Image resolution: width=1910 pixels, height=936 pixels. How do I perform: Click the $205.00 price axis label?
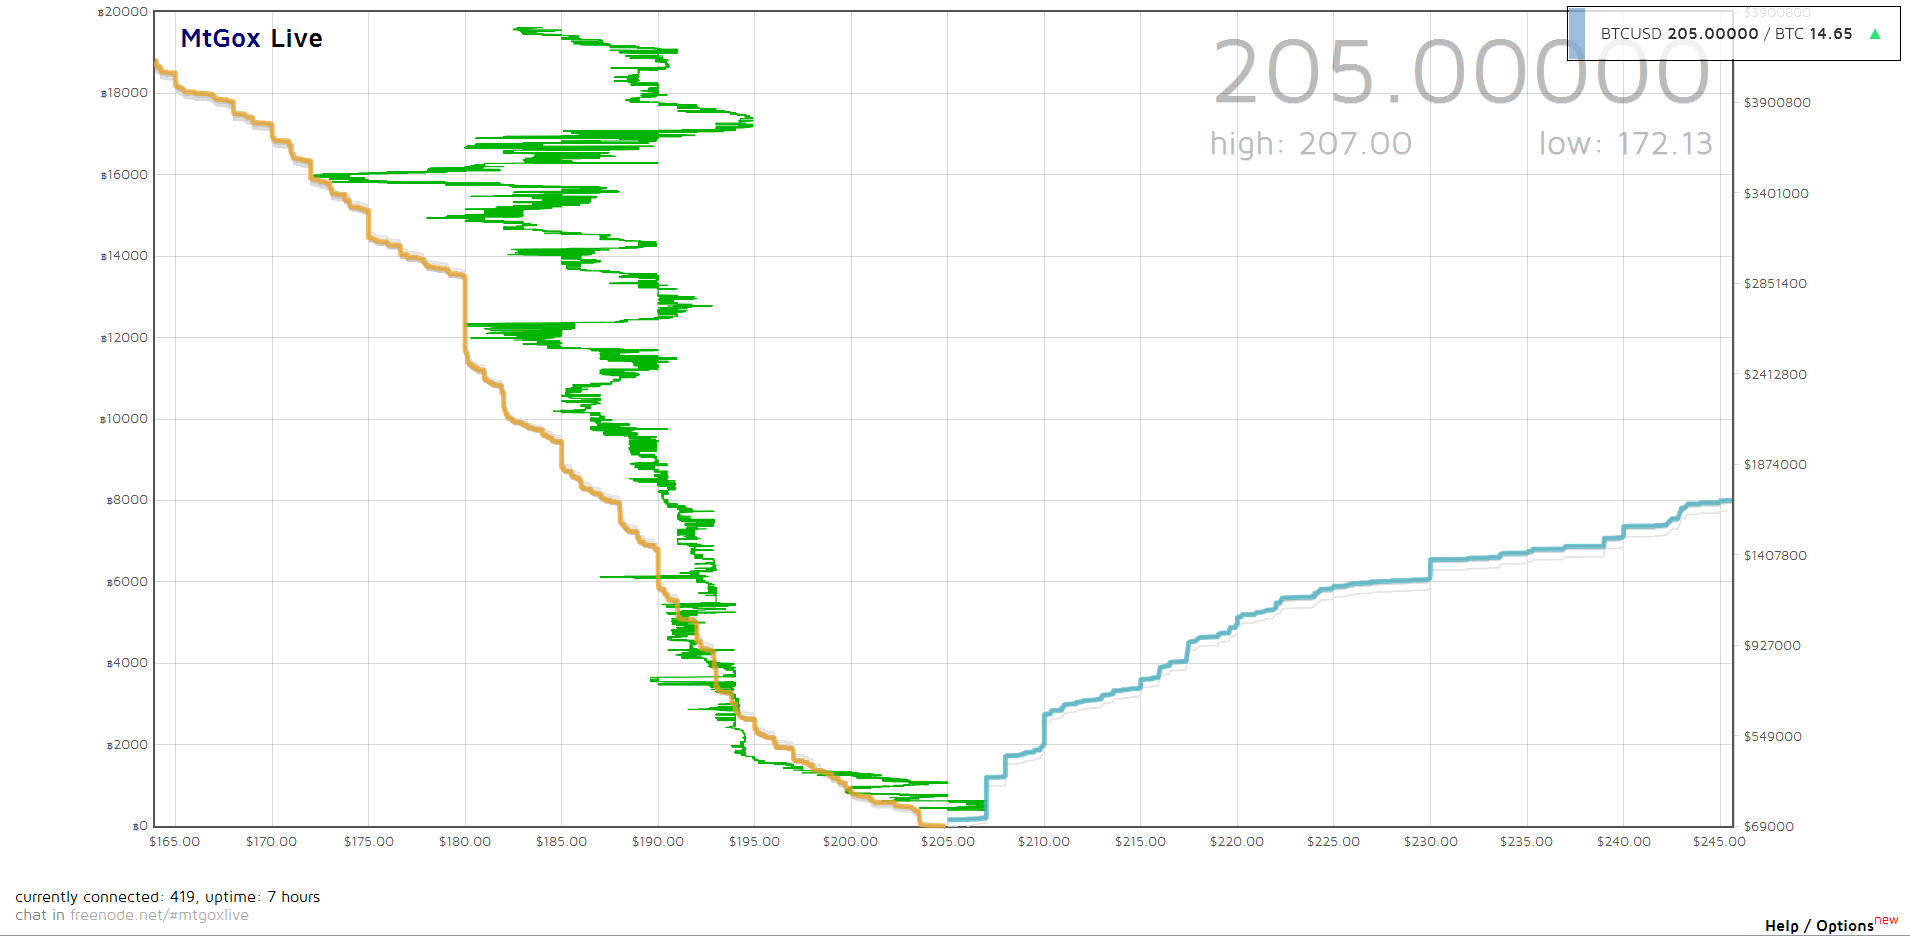(948, 842)
